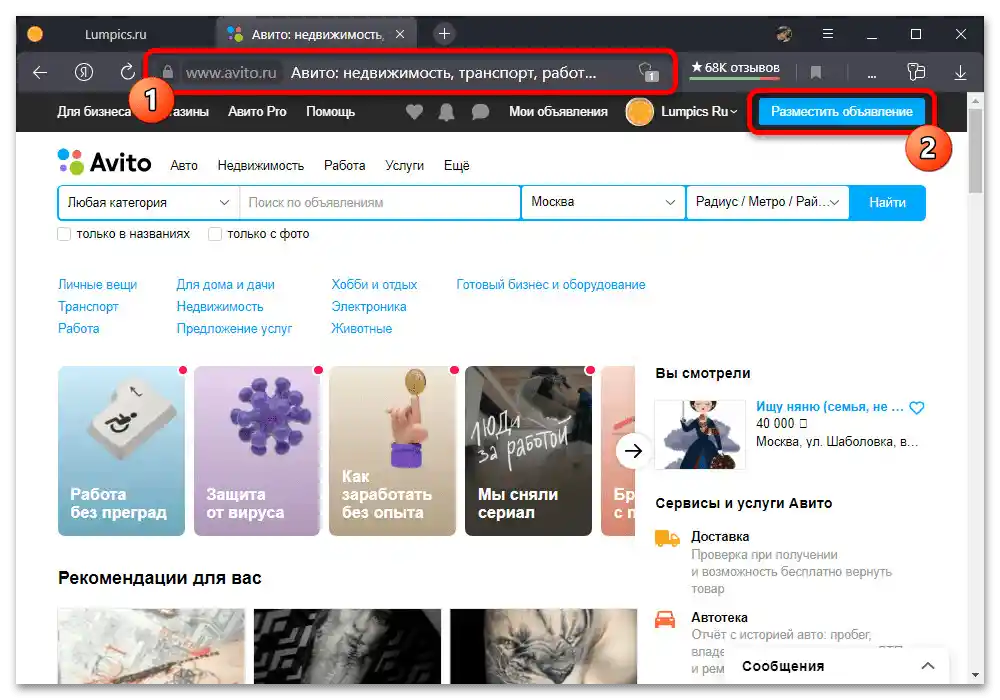The width and height of the screenshot is (1000, 700).
Task: Click the Найти search button
Action: point(887,202)
